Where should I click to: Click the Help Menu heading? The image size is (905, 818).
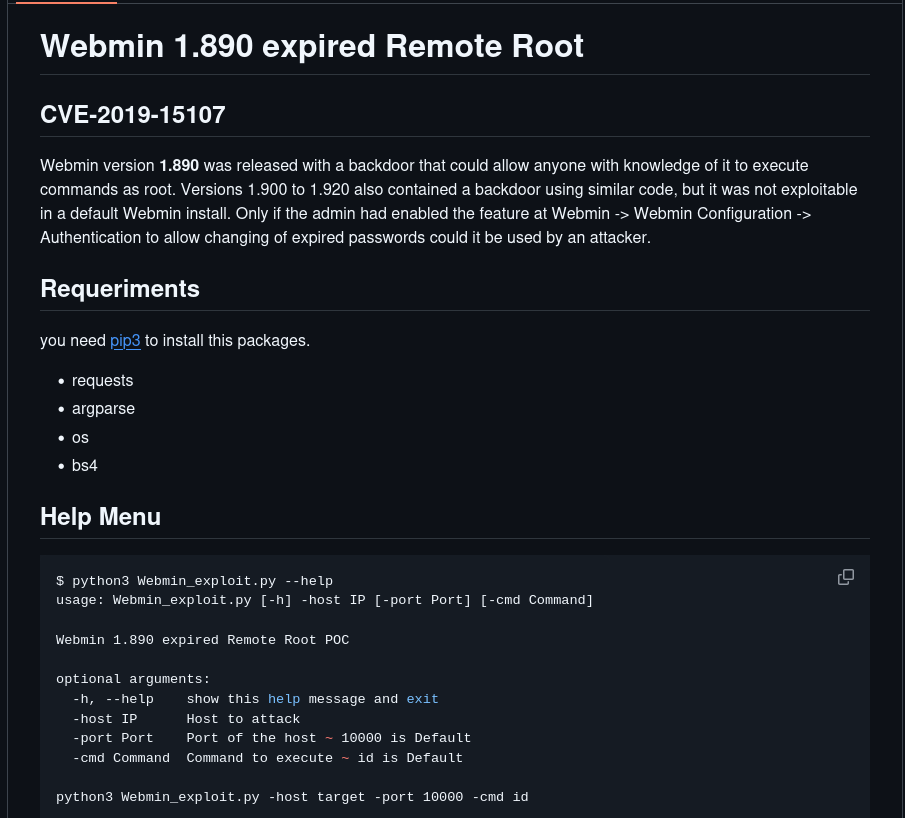tap(100, 517)
